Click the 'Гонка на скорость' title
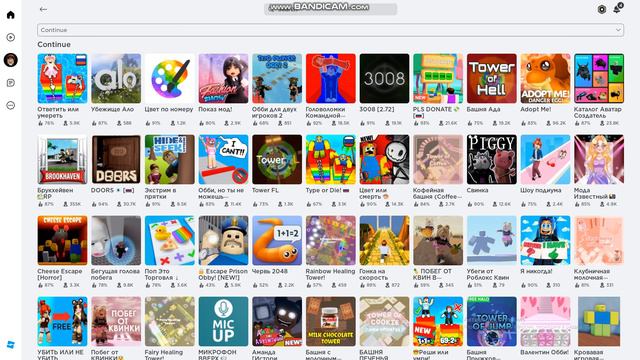640x360 pixels. click(374, 274)
